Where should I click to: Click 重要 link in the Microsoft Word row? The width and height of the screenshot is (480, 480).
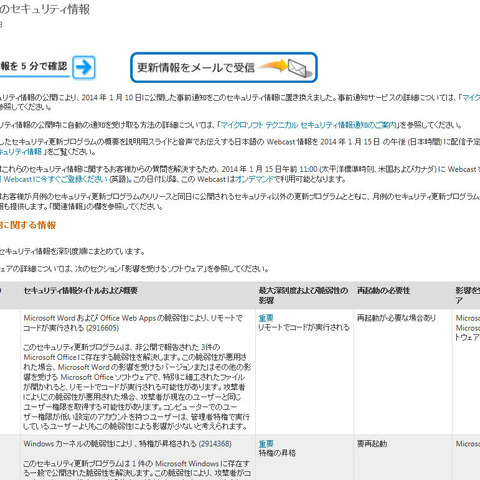(266, 318)
